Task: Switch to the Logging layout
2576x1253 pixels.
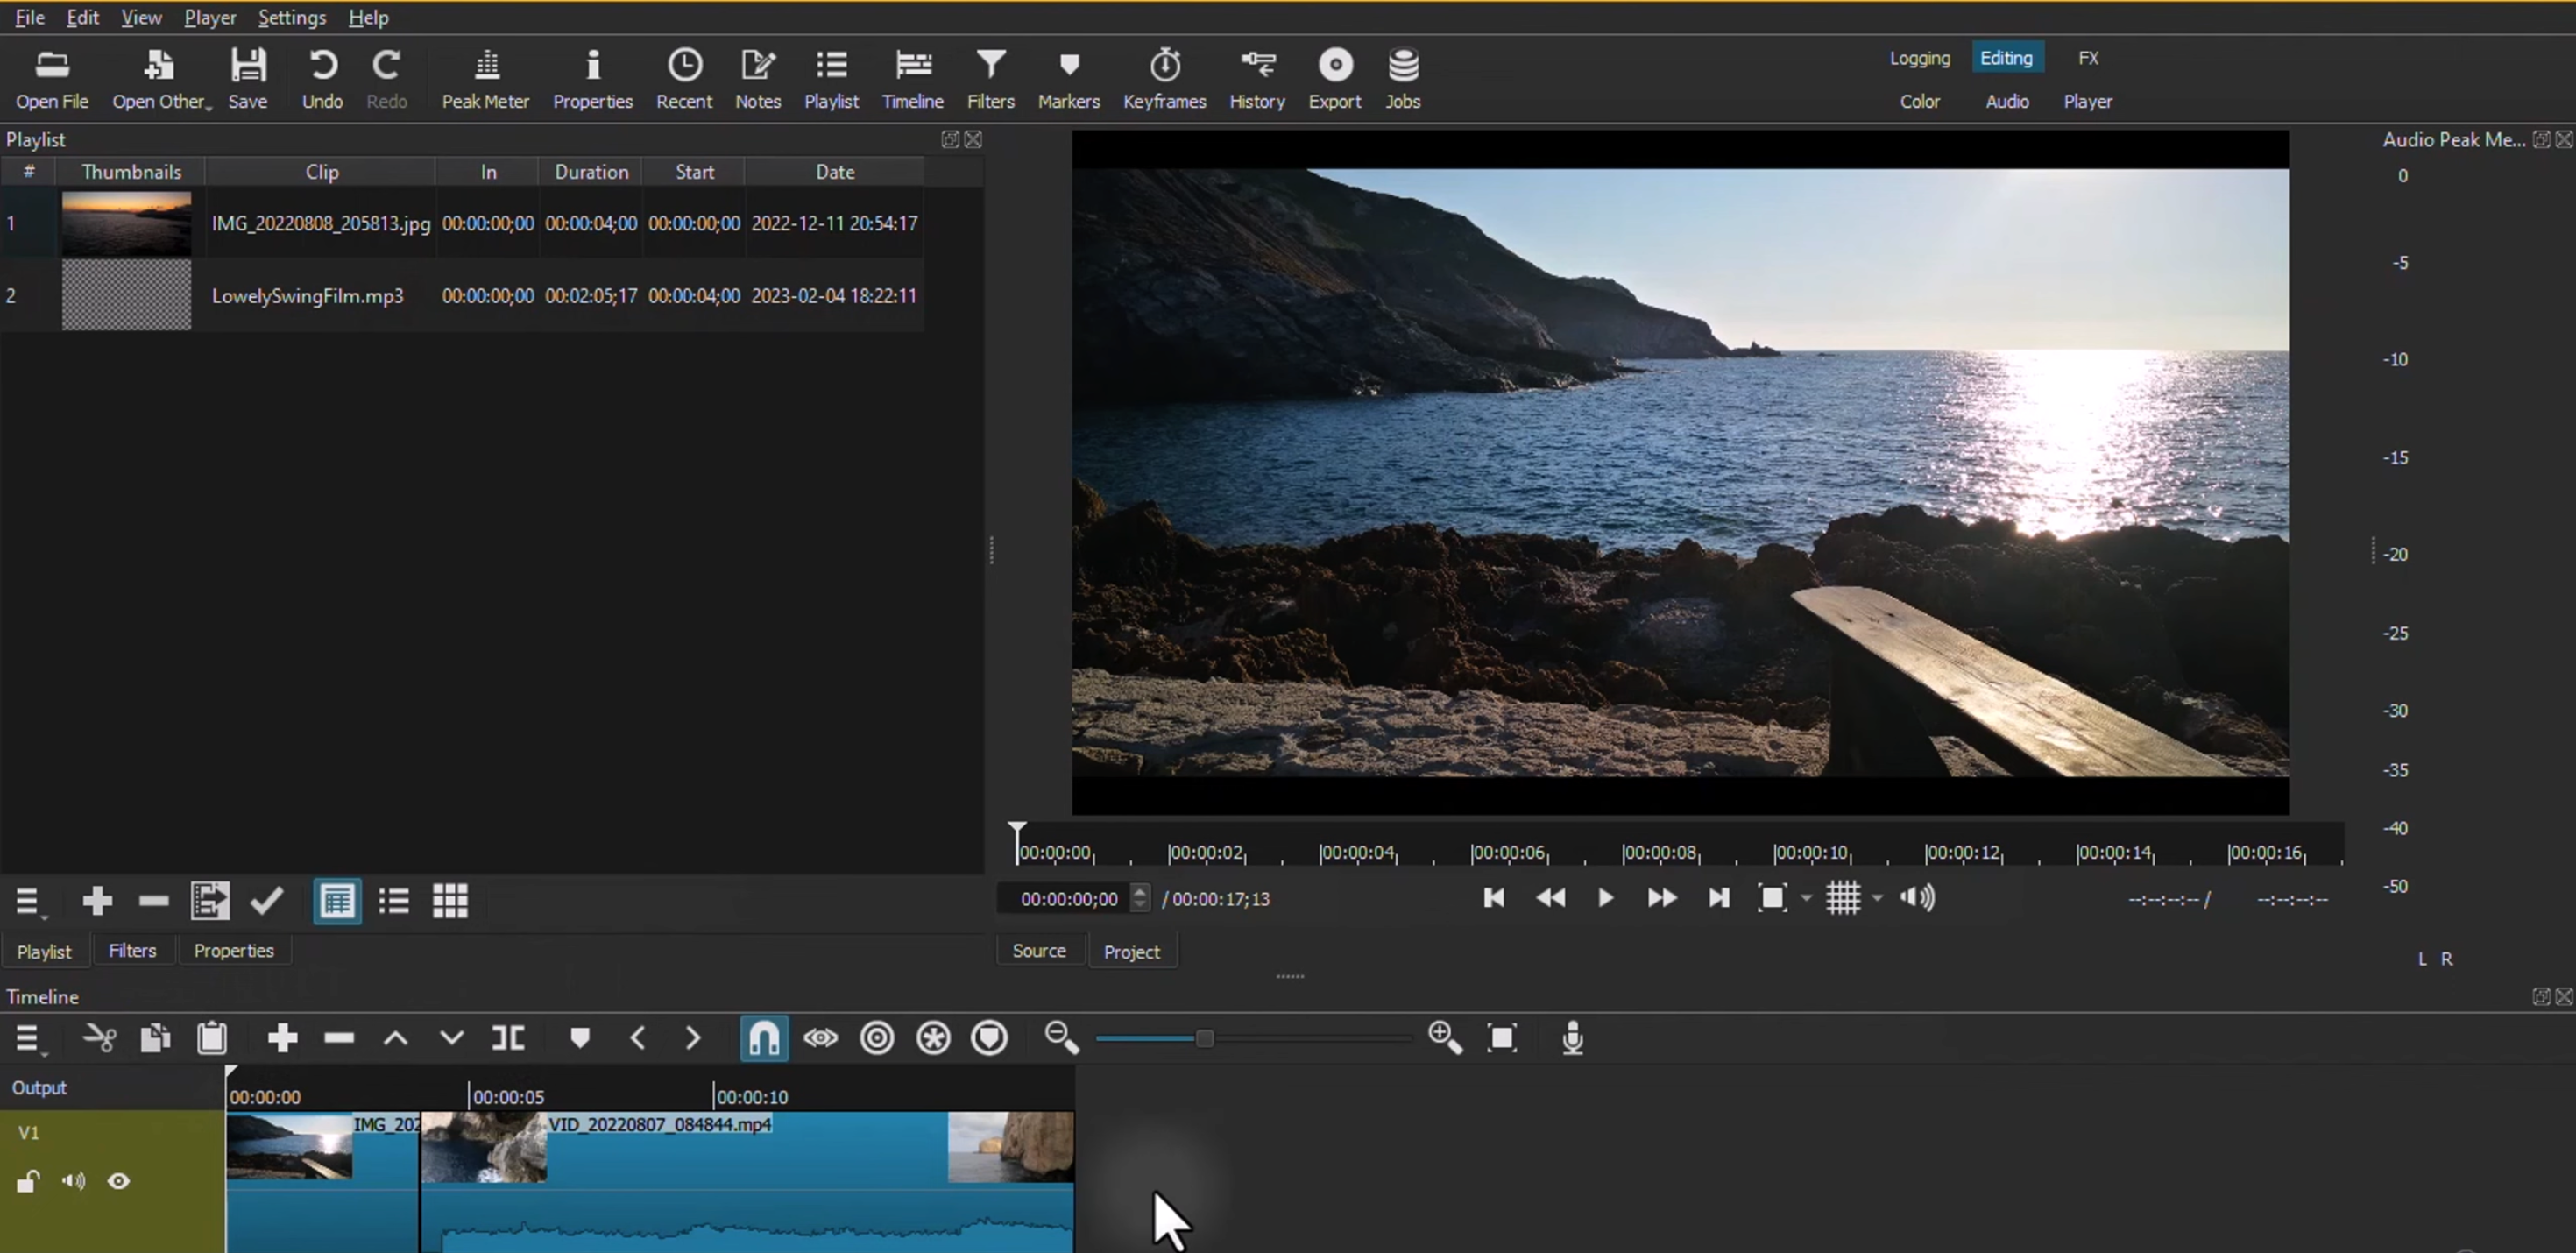Action: click(1918, 58)
